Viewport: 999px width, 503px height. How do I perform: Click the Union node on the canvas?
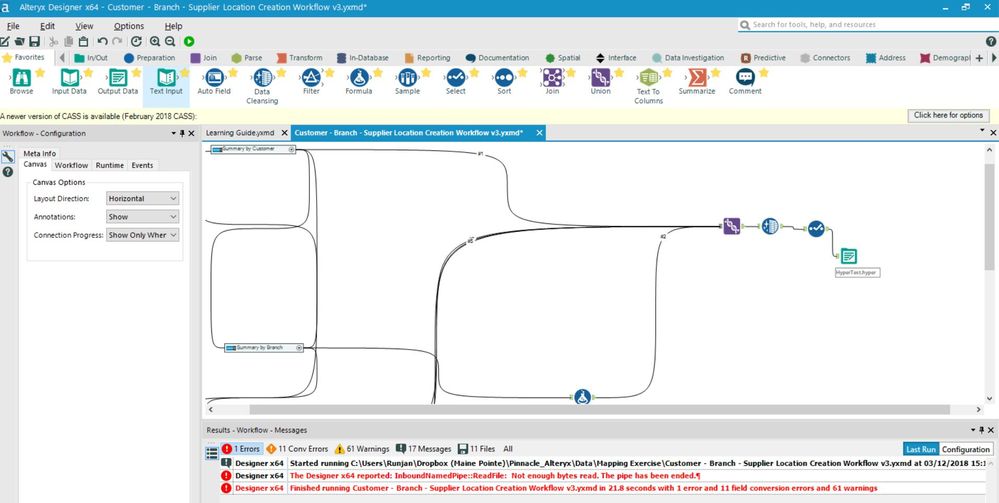tap(731, 226)
